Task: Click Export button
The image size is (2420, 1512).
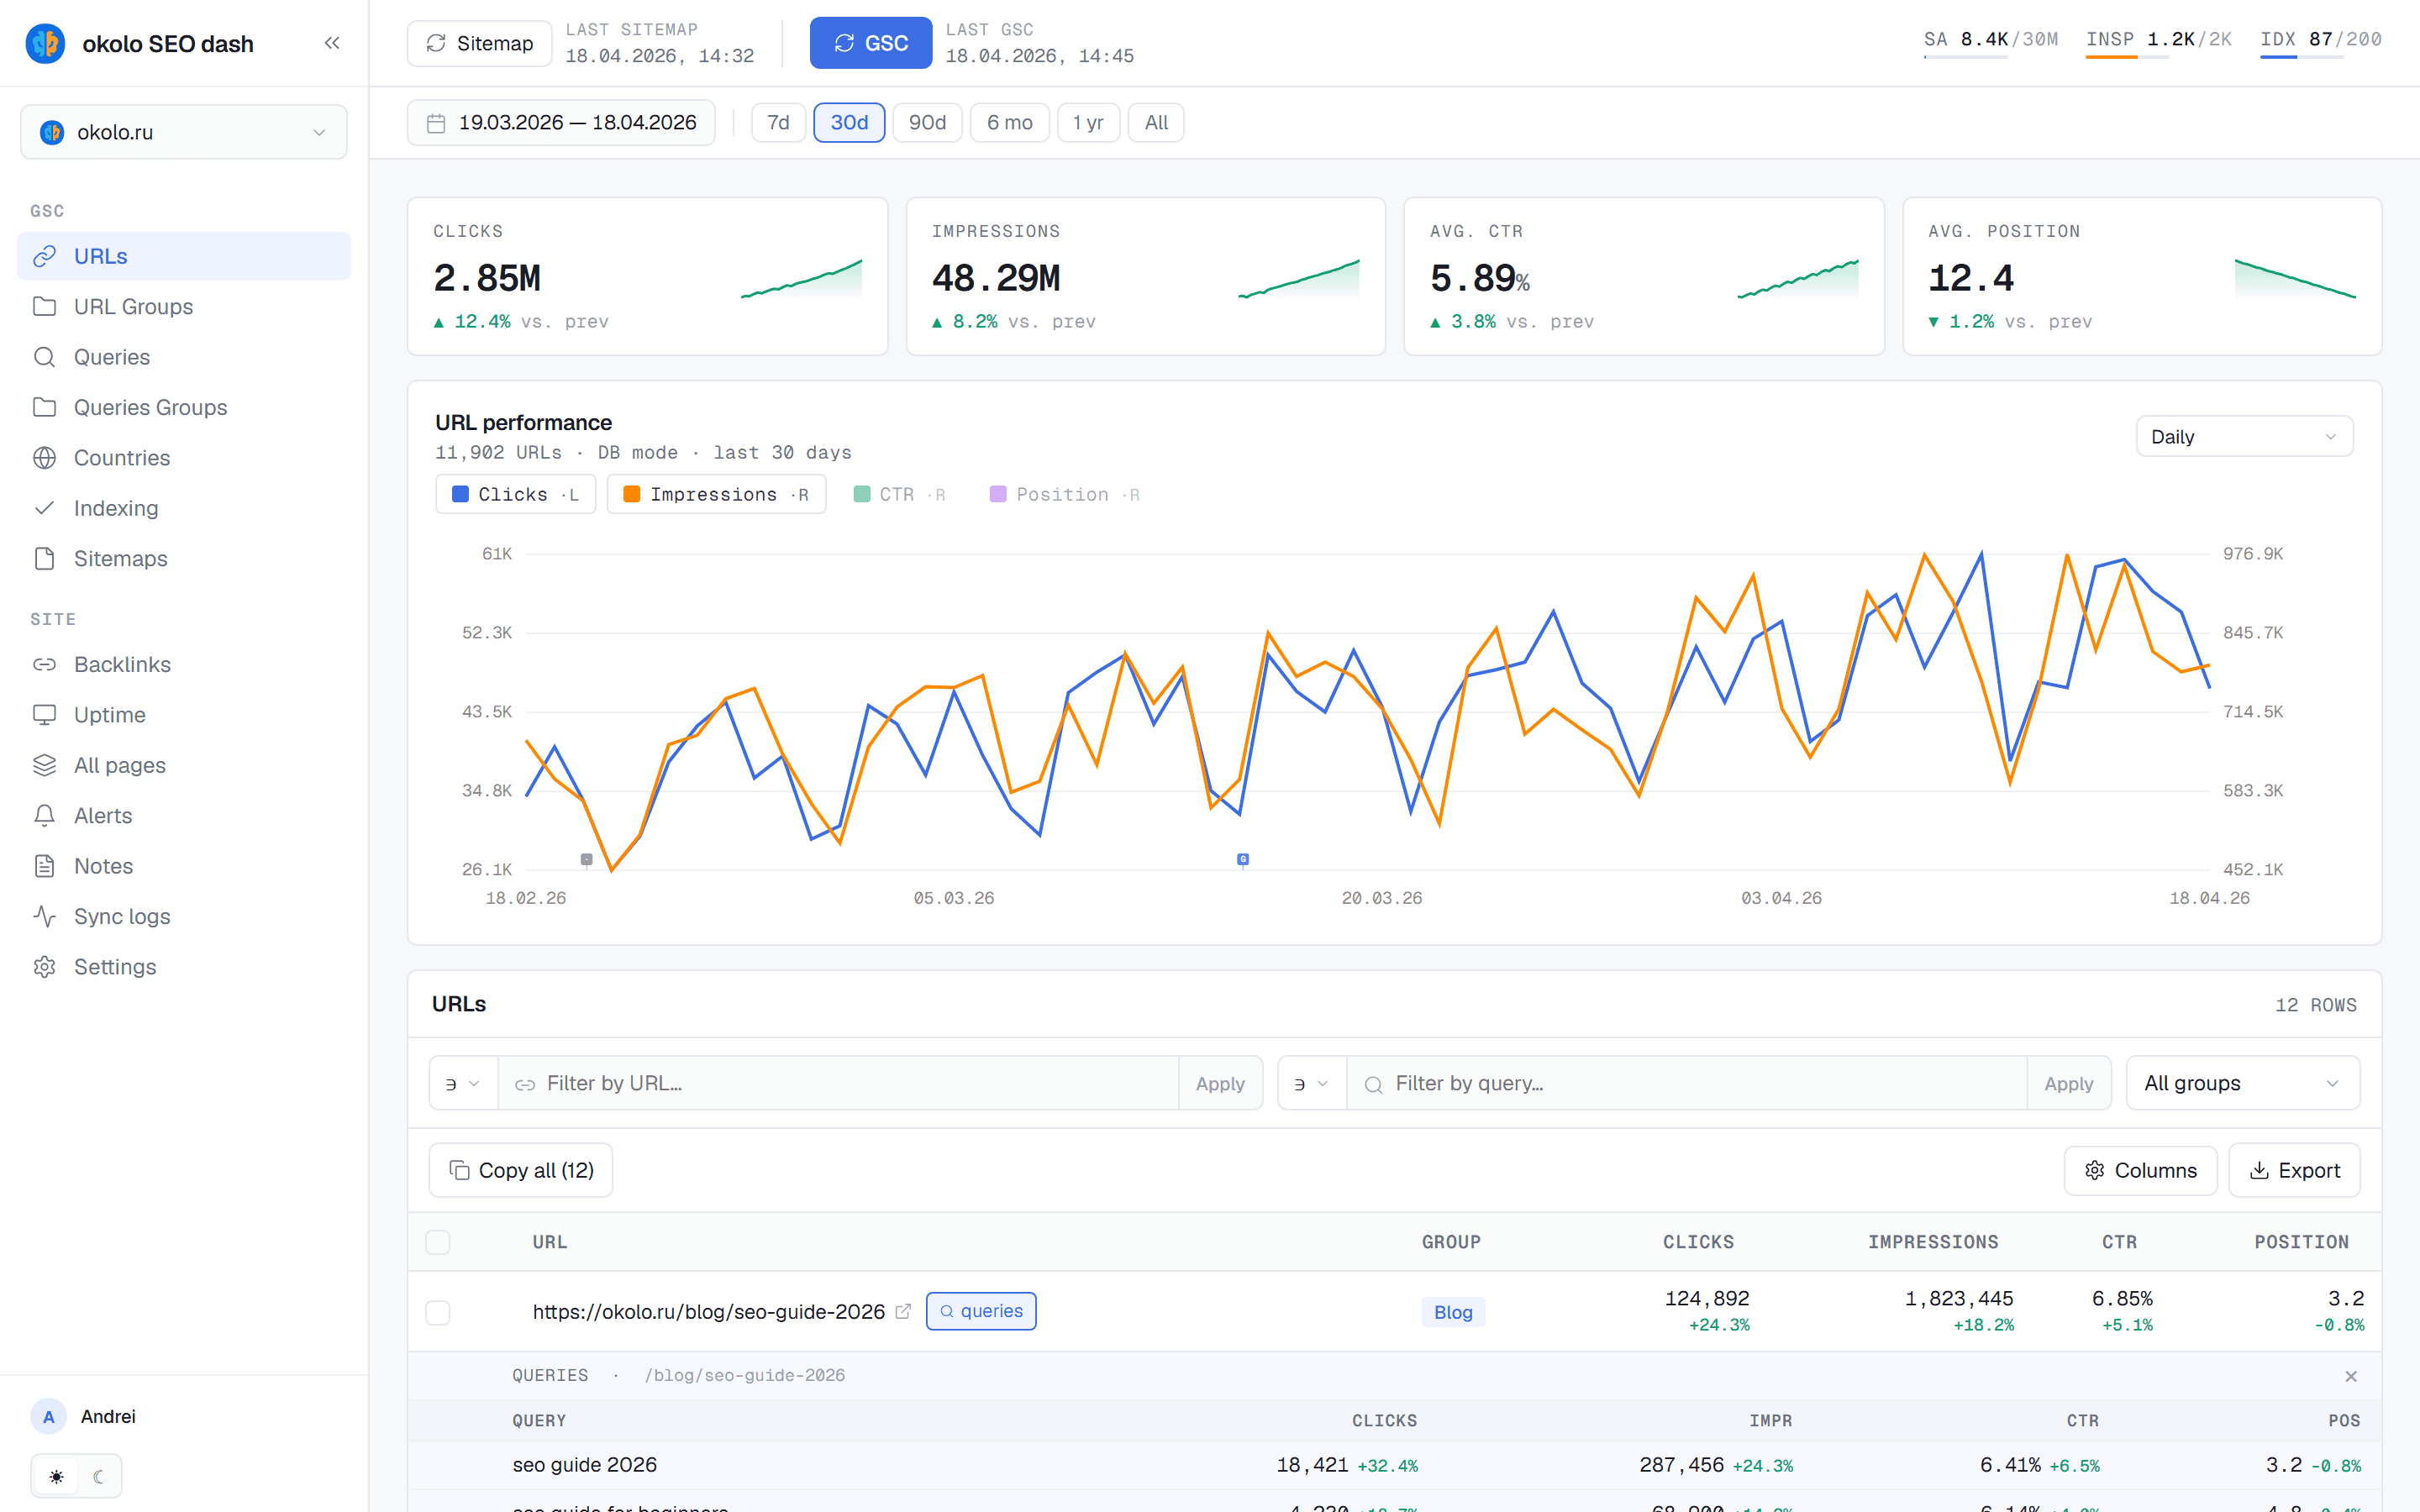Action: 2294,1170
